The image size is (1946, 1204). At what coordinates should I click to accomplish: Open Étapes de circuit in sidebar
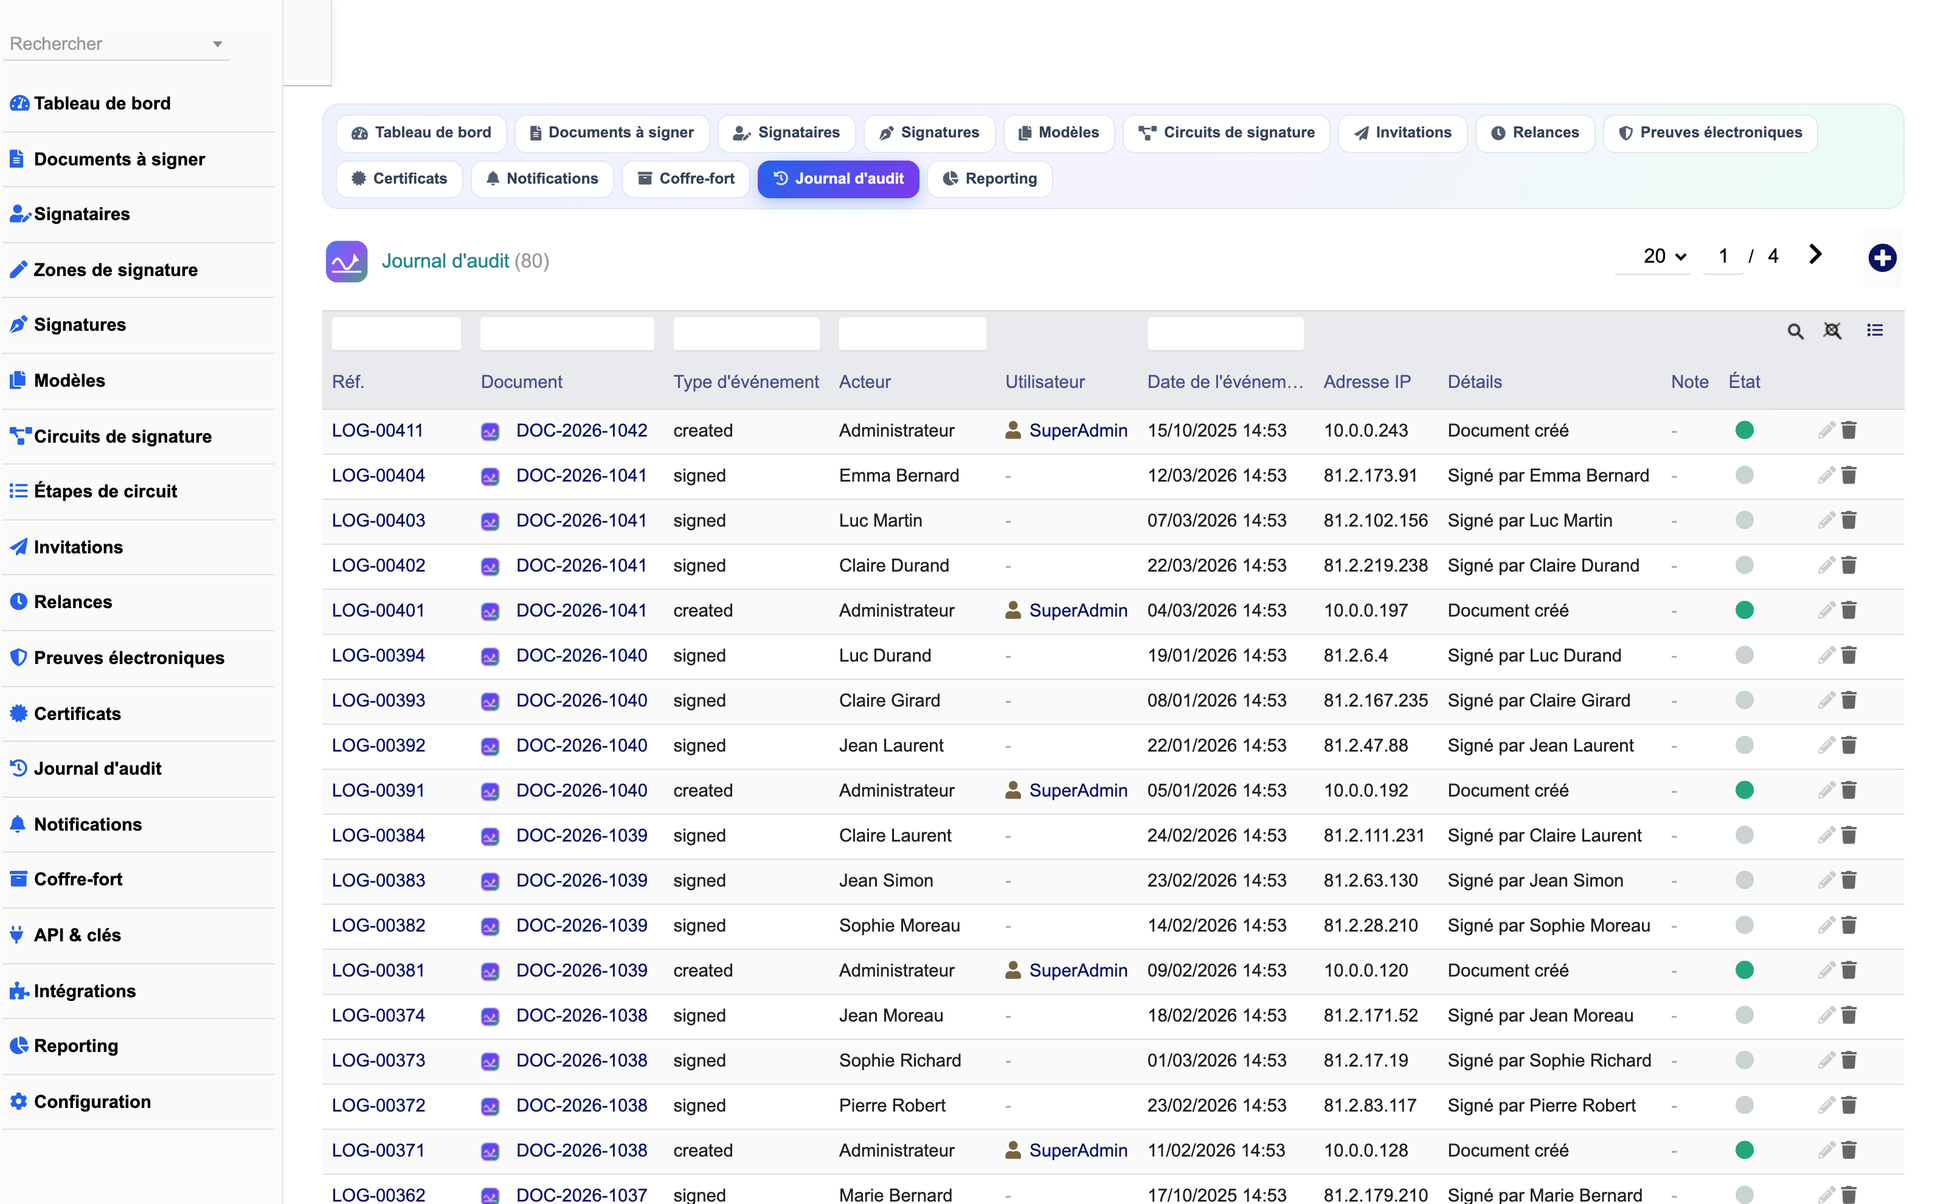(105, 491)
